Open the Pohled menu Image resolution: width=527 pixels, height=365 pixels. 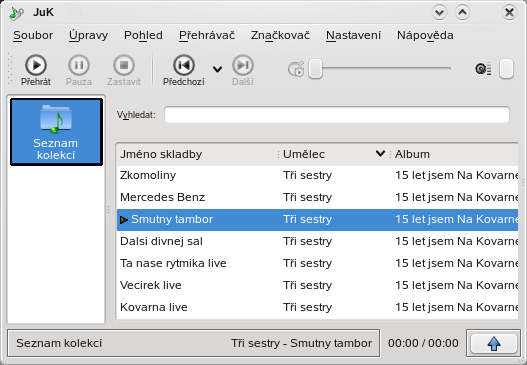[x=143, y=35]
